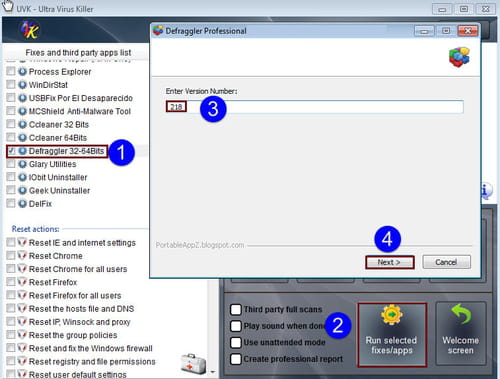Image resolution: width=500 pixels, height=379 pixels.
Task: Check Reset the group policies checkbox
Action: pos(11,335)
